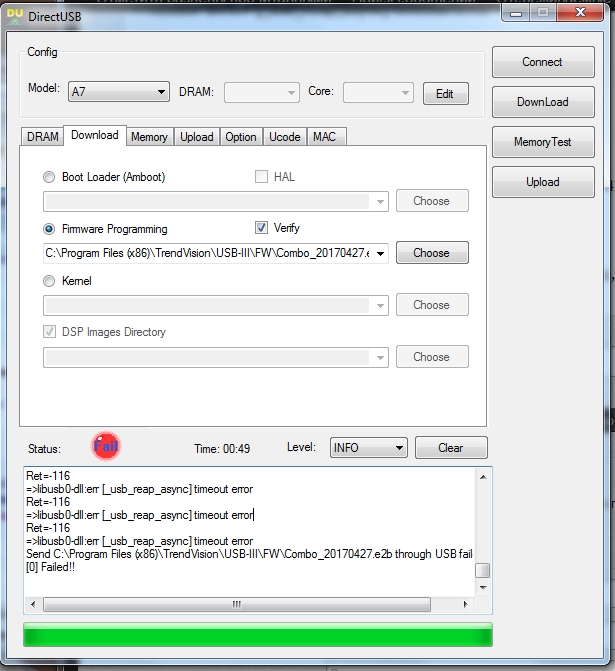Screen dimensions: 615x671
Task: Select the Firmware Programming radio button
Action: coord(49,229)
